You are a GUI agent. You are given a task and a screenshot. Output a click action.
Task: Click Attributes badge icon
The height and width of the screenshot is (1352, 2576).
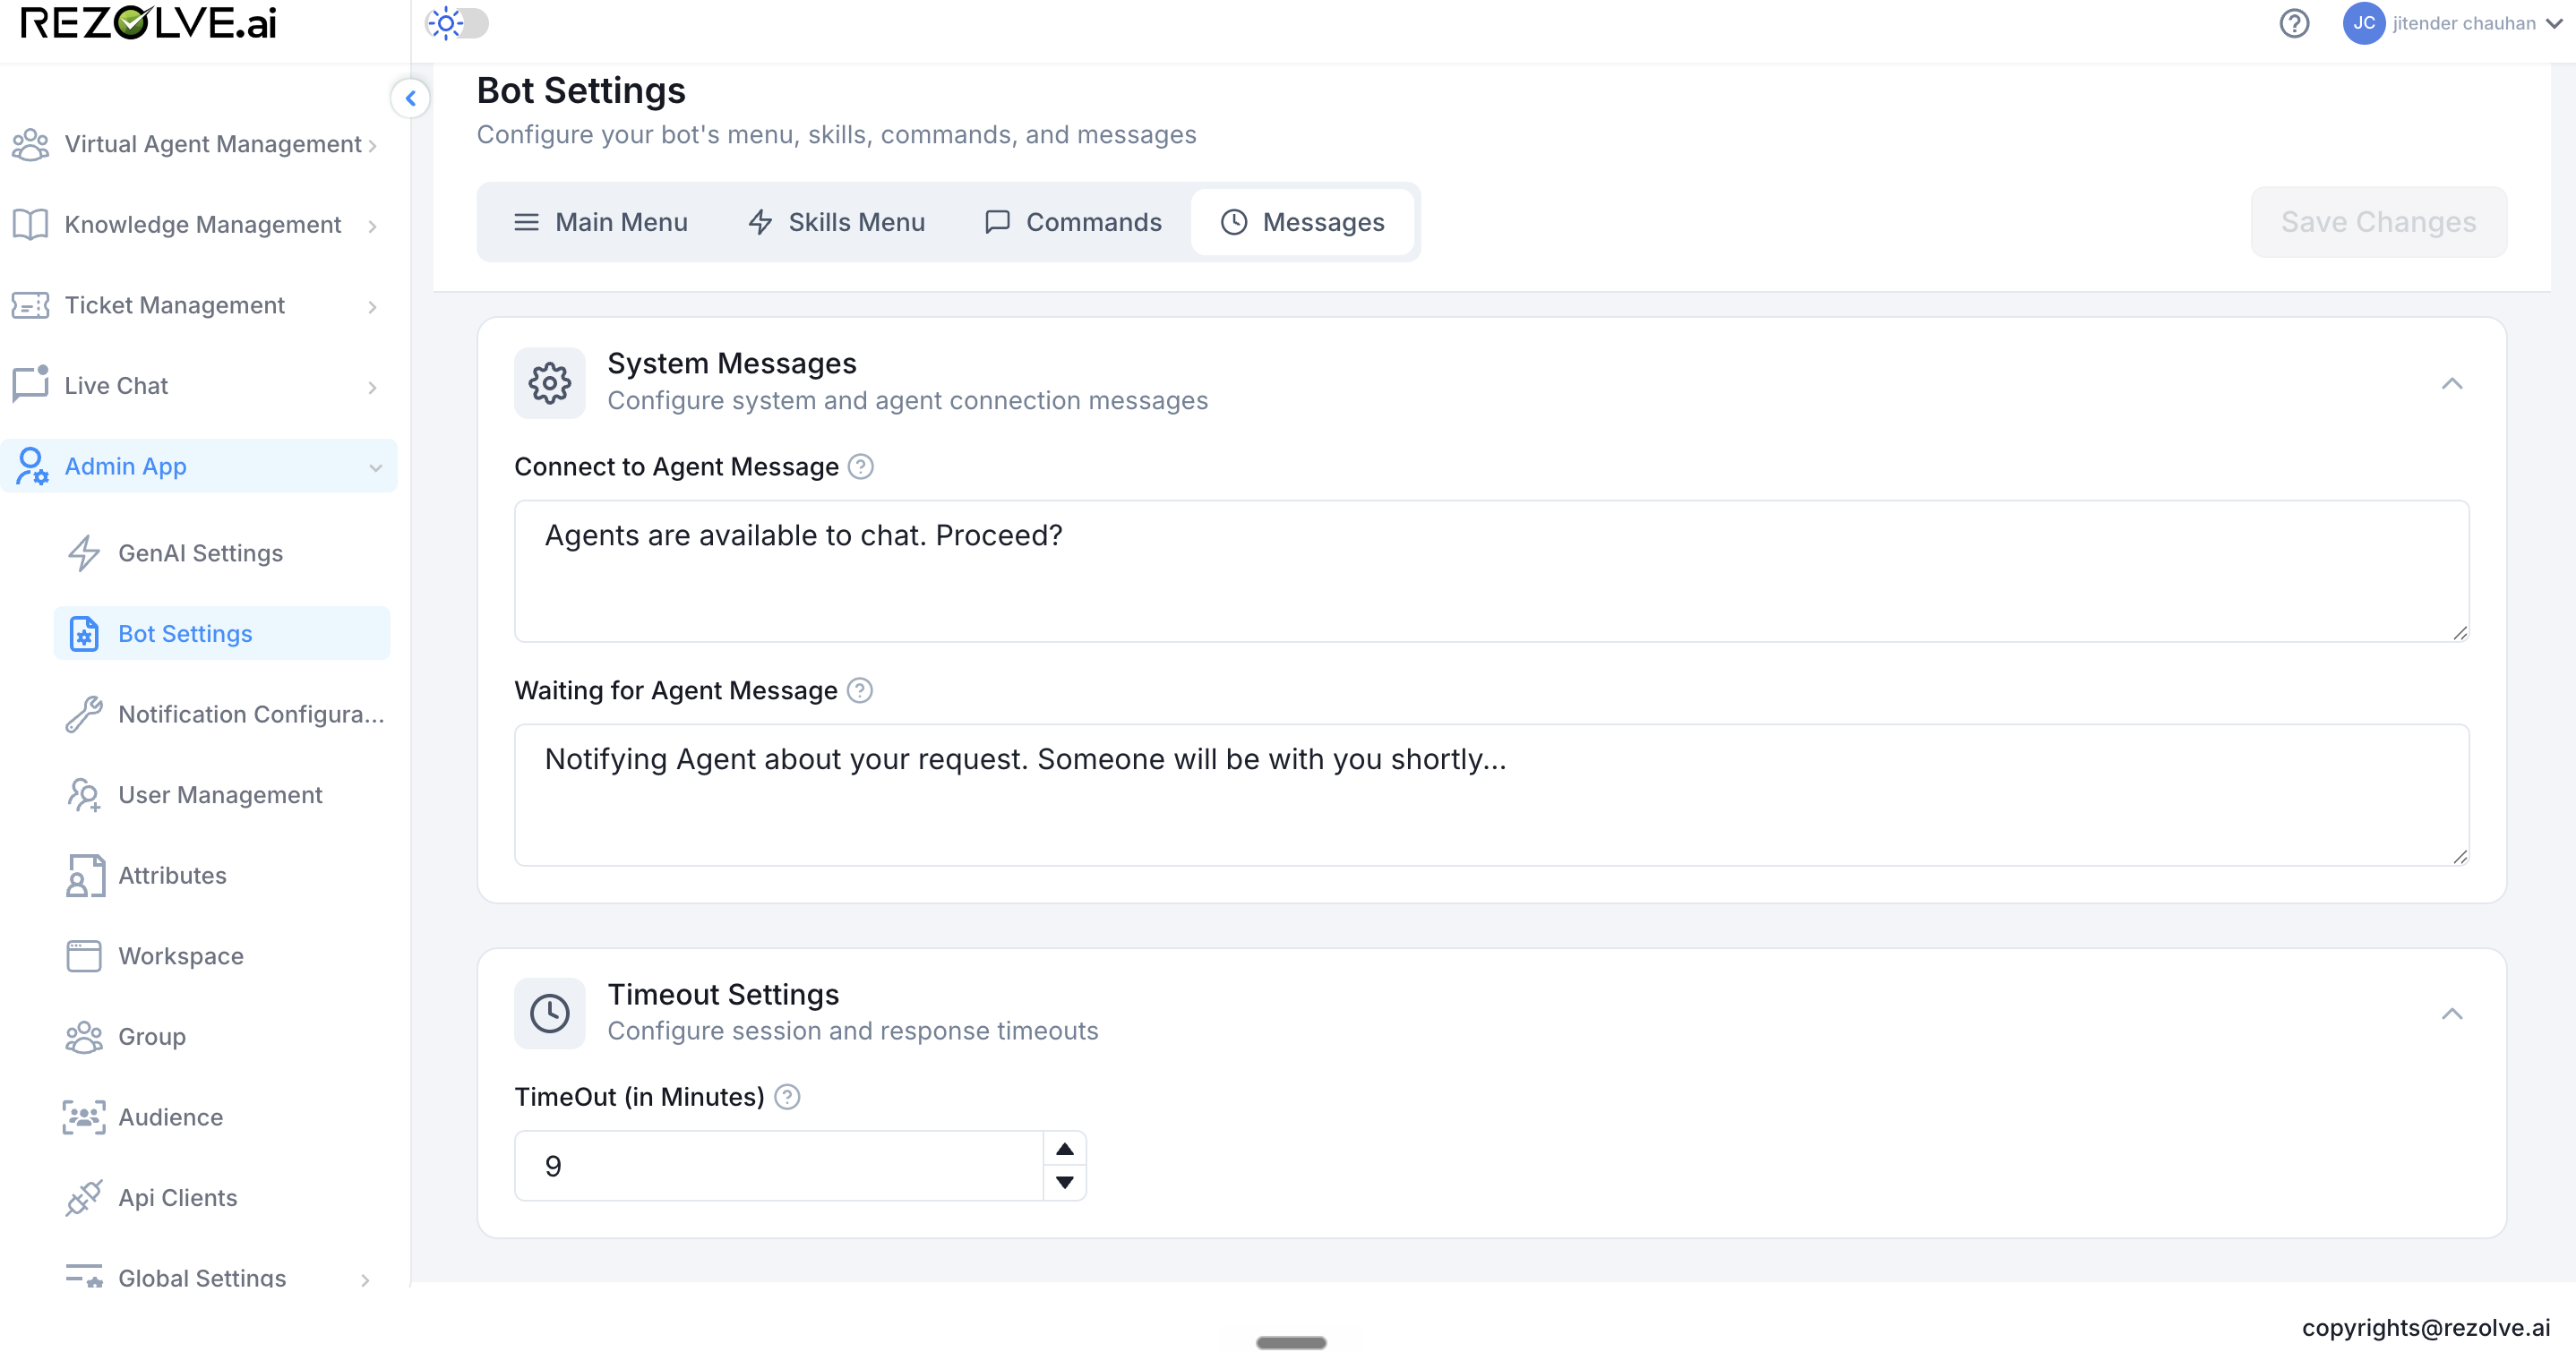click(84, 875)
